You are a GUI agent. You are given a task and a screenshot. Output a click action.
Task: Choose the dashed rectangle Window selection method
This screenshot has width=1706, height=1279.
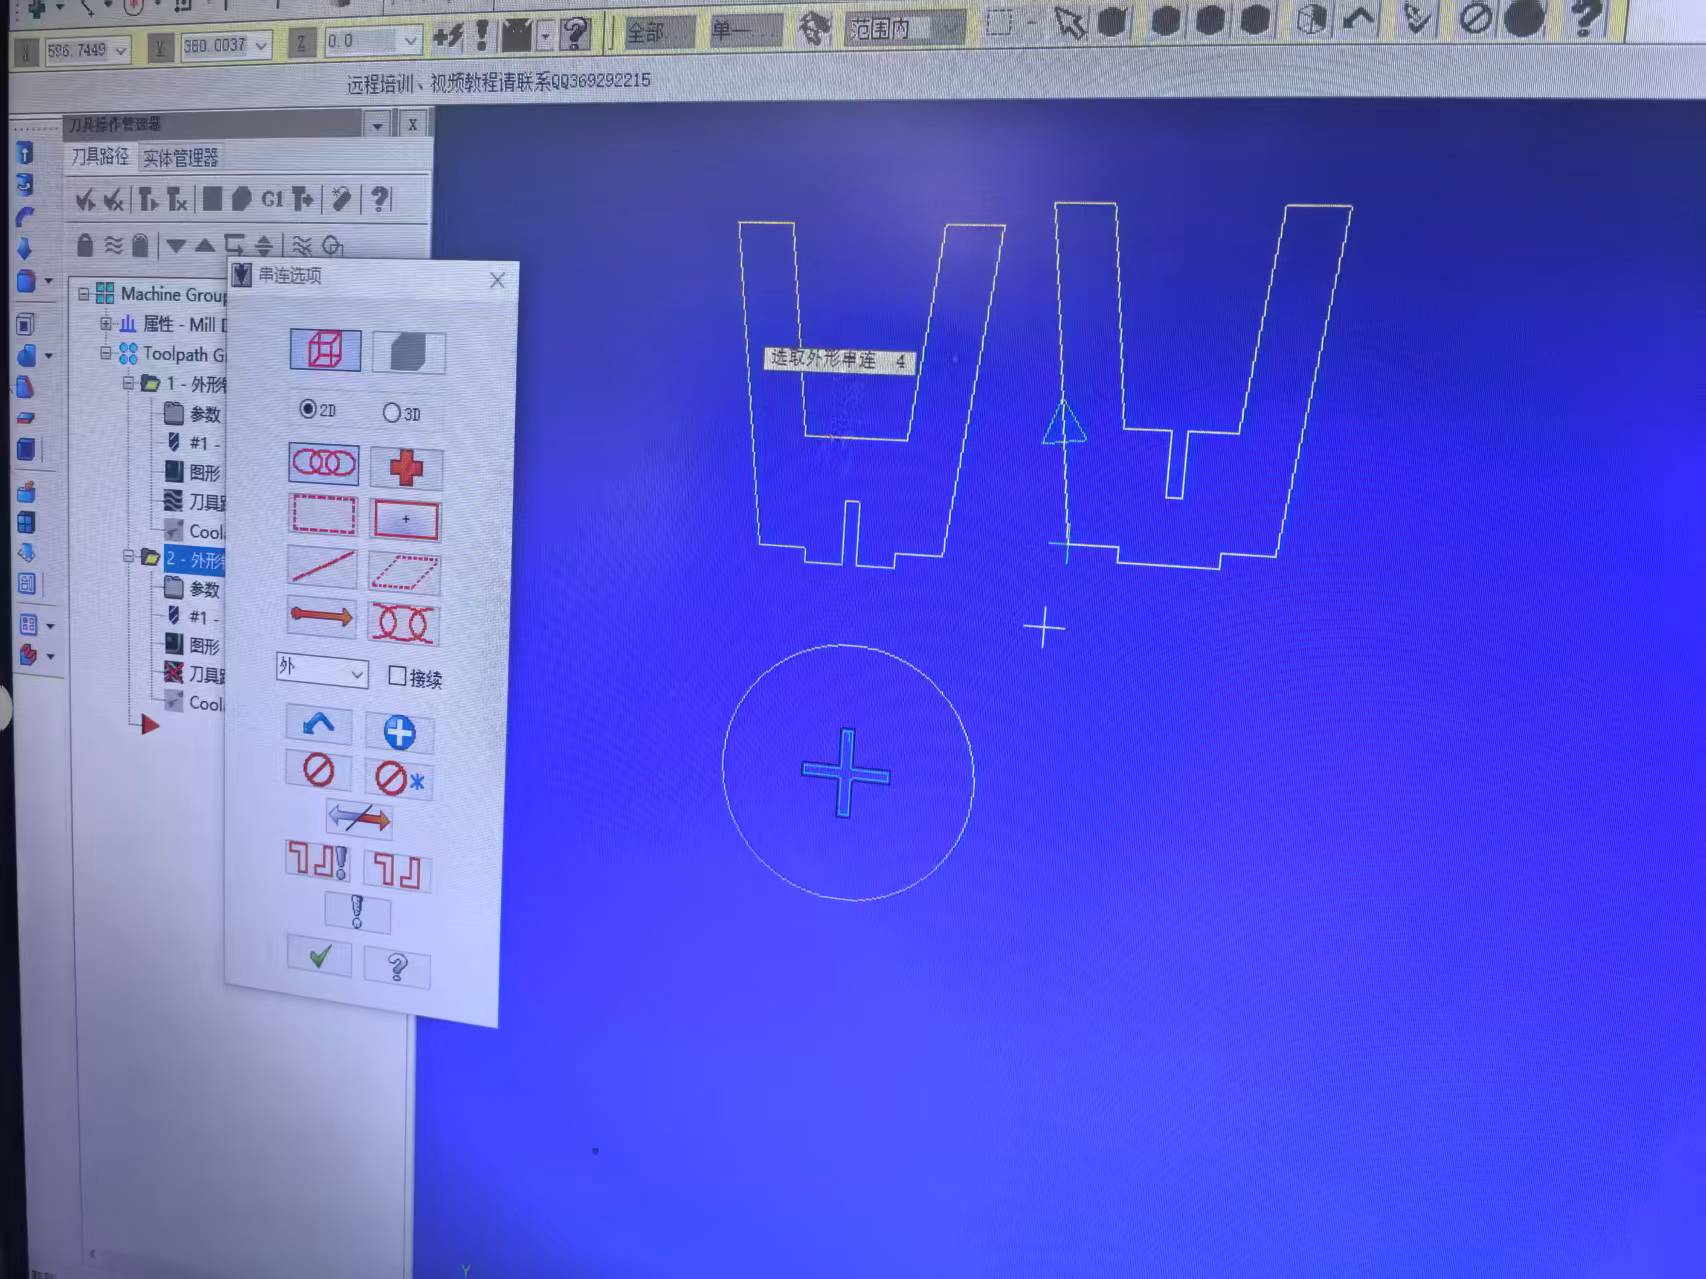(x=323, y=514)
